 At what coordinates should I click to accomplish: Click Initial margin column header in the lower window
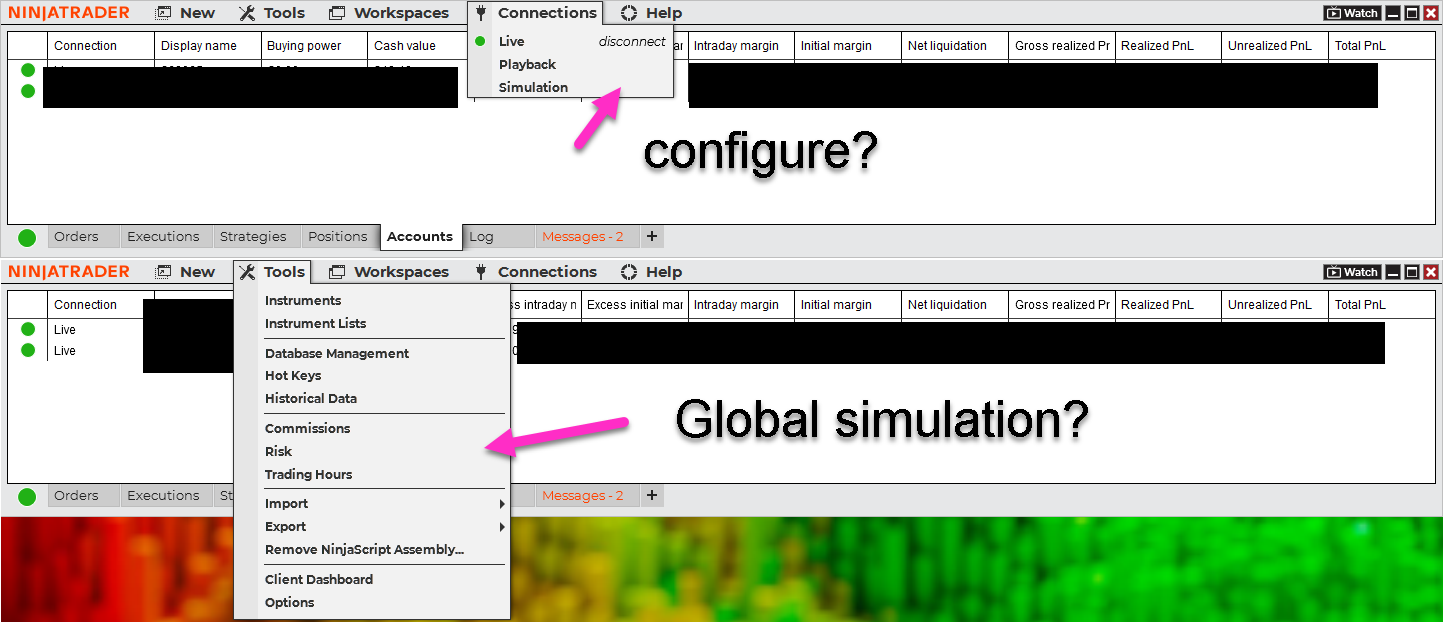pos(848,305)
